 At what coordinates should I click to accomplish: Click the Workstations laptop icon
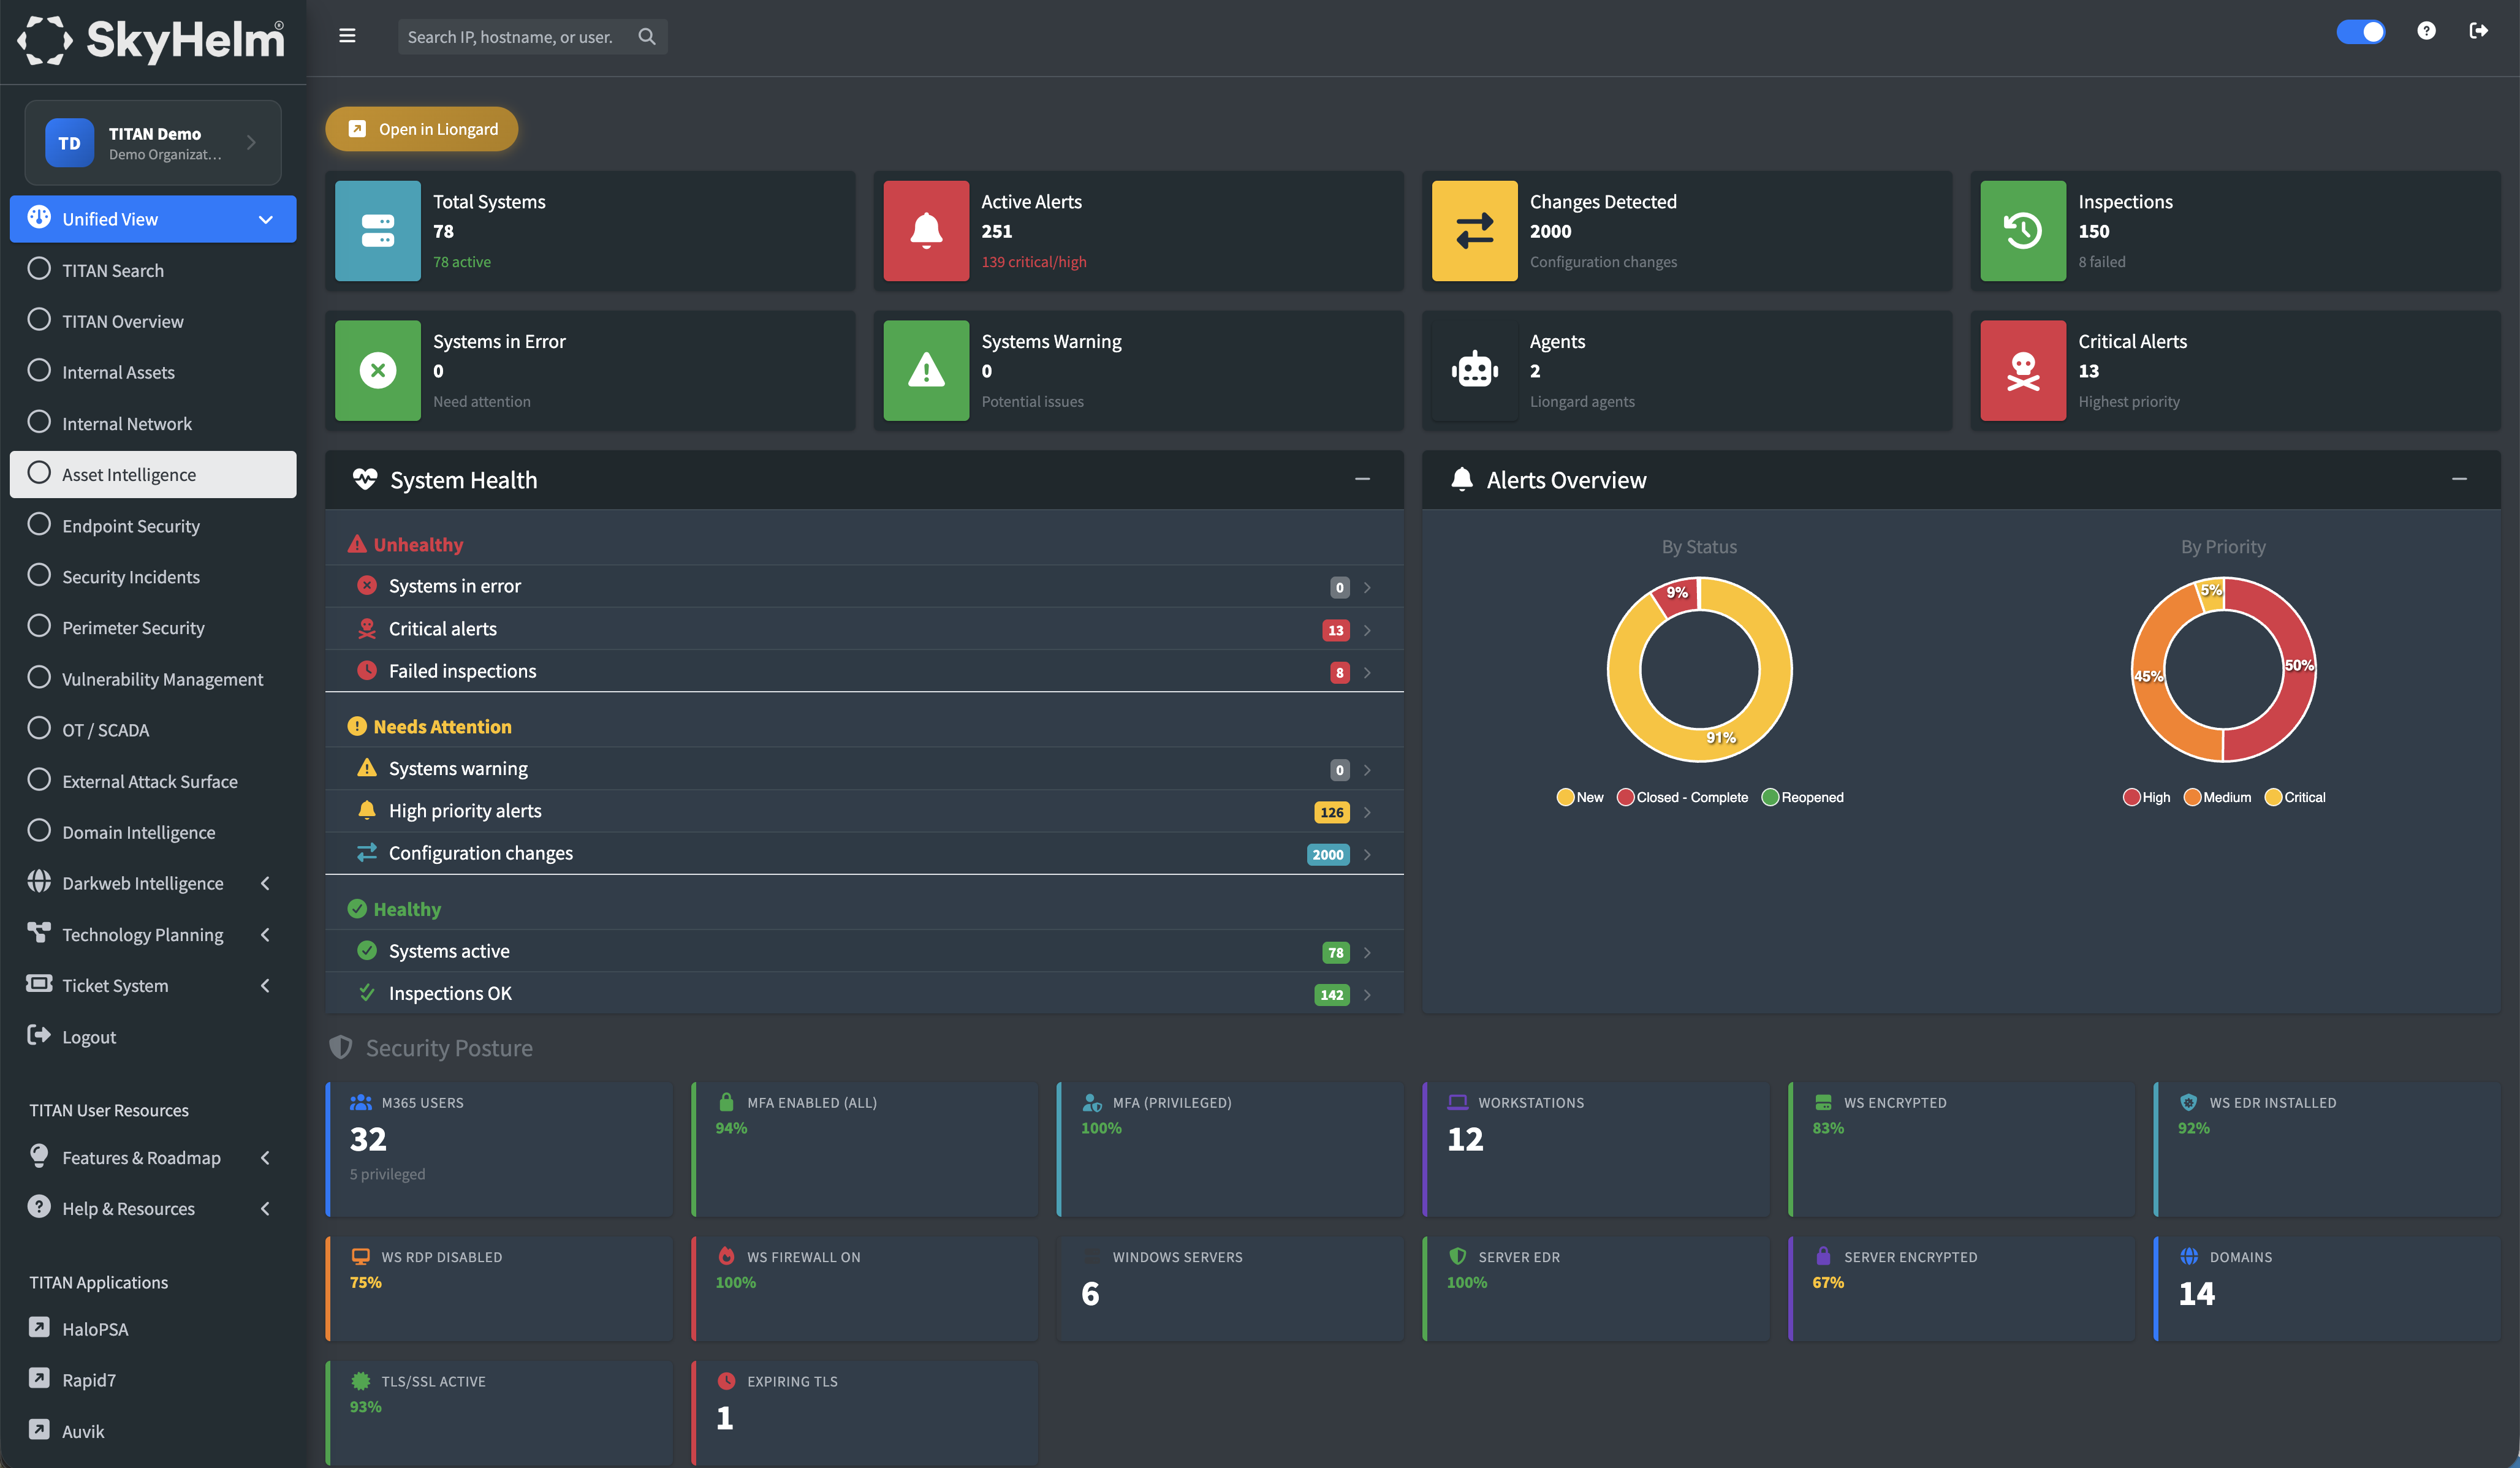1458,1102
